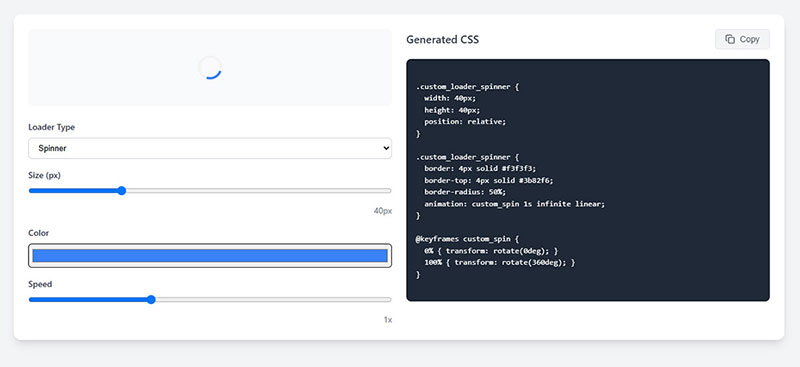Screen dimensions: 800x367
Task: Click the 1x speed value readout
Action: point(388,320)
